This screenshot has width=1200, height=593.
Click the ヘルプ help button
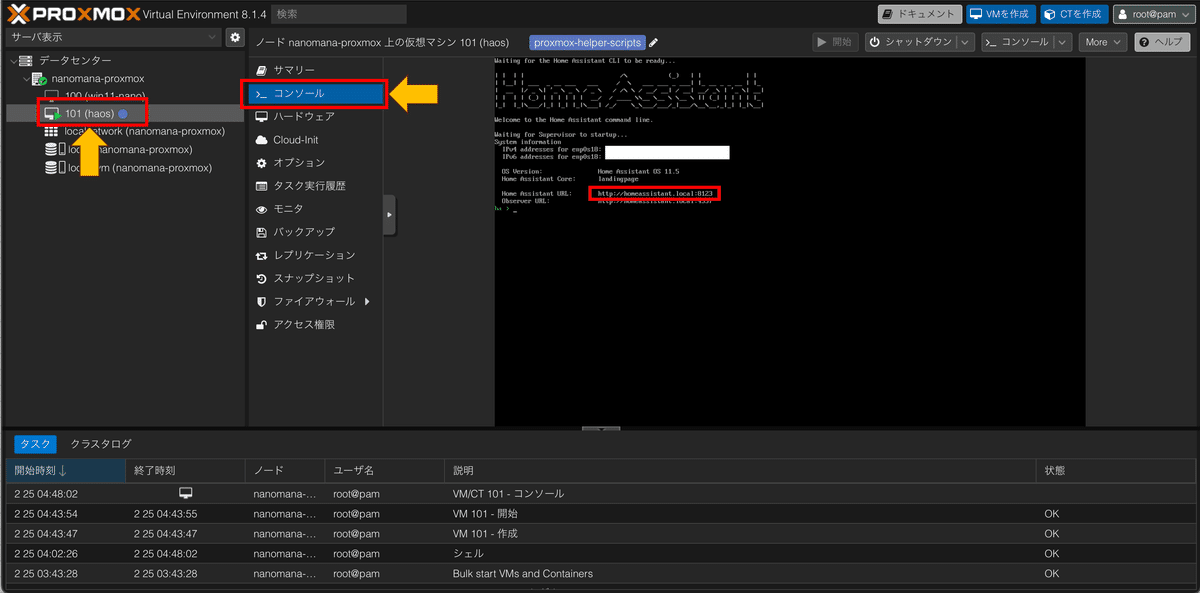click(1162, 42)
